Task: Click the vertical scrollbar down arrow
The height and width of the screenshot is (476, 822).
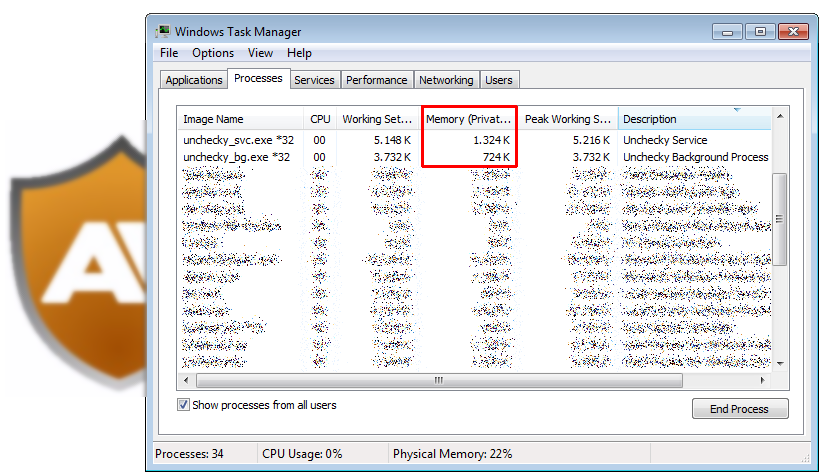Action: coord(780,363)
